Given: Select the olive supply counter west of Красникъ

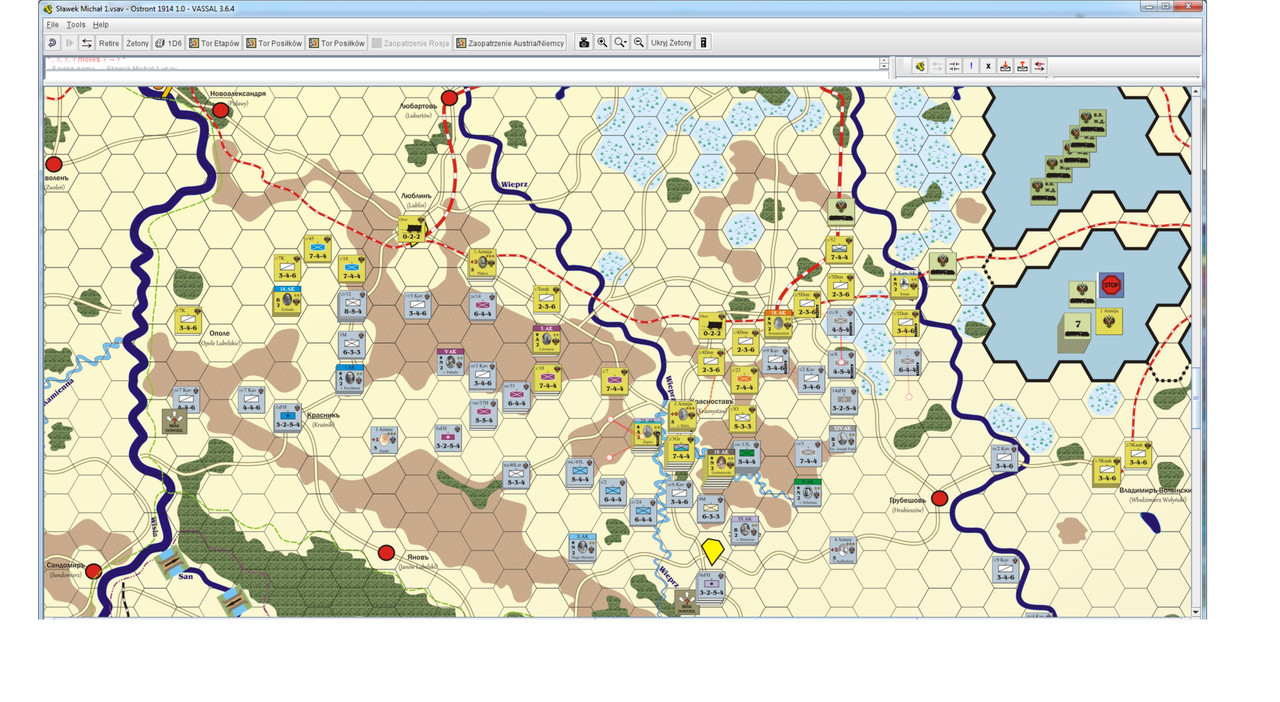Looking at the screenshot, I should pos(175,421).
